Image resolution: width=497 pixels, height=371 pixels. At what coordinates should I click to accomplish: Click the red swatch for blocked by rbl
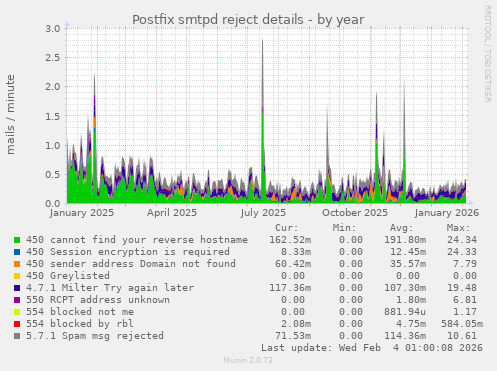[x=17, y=324]
